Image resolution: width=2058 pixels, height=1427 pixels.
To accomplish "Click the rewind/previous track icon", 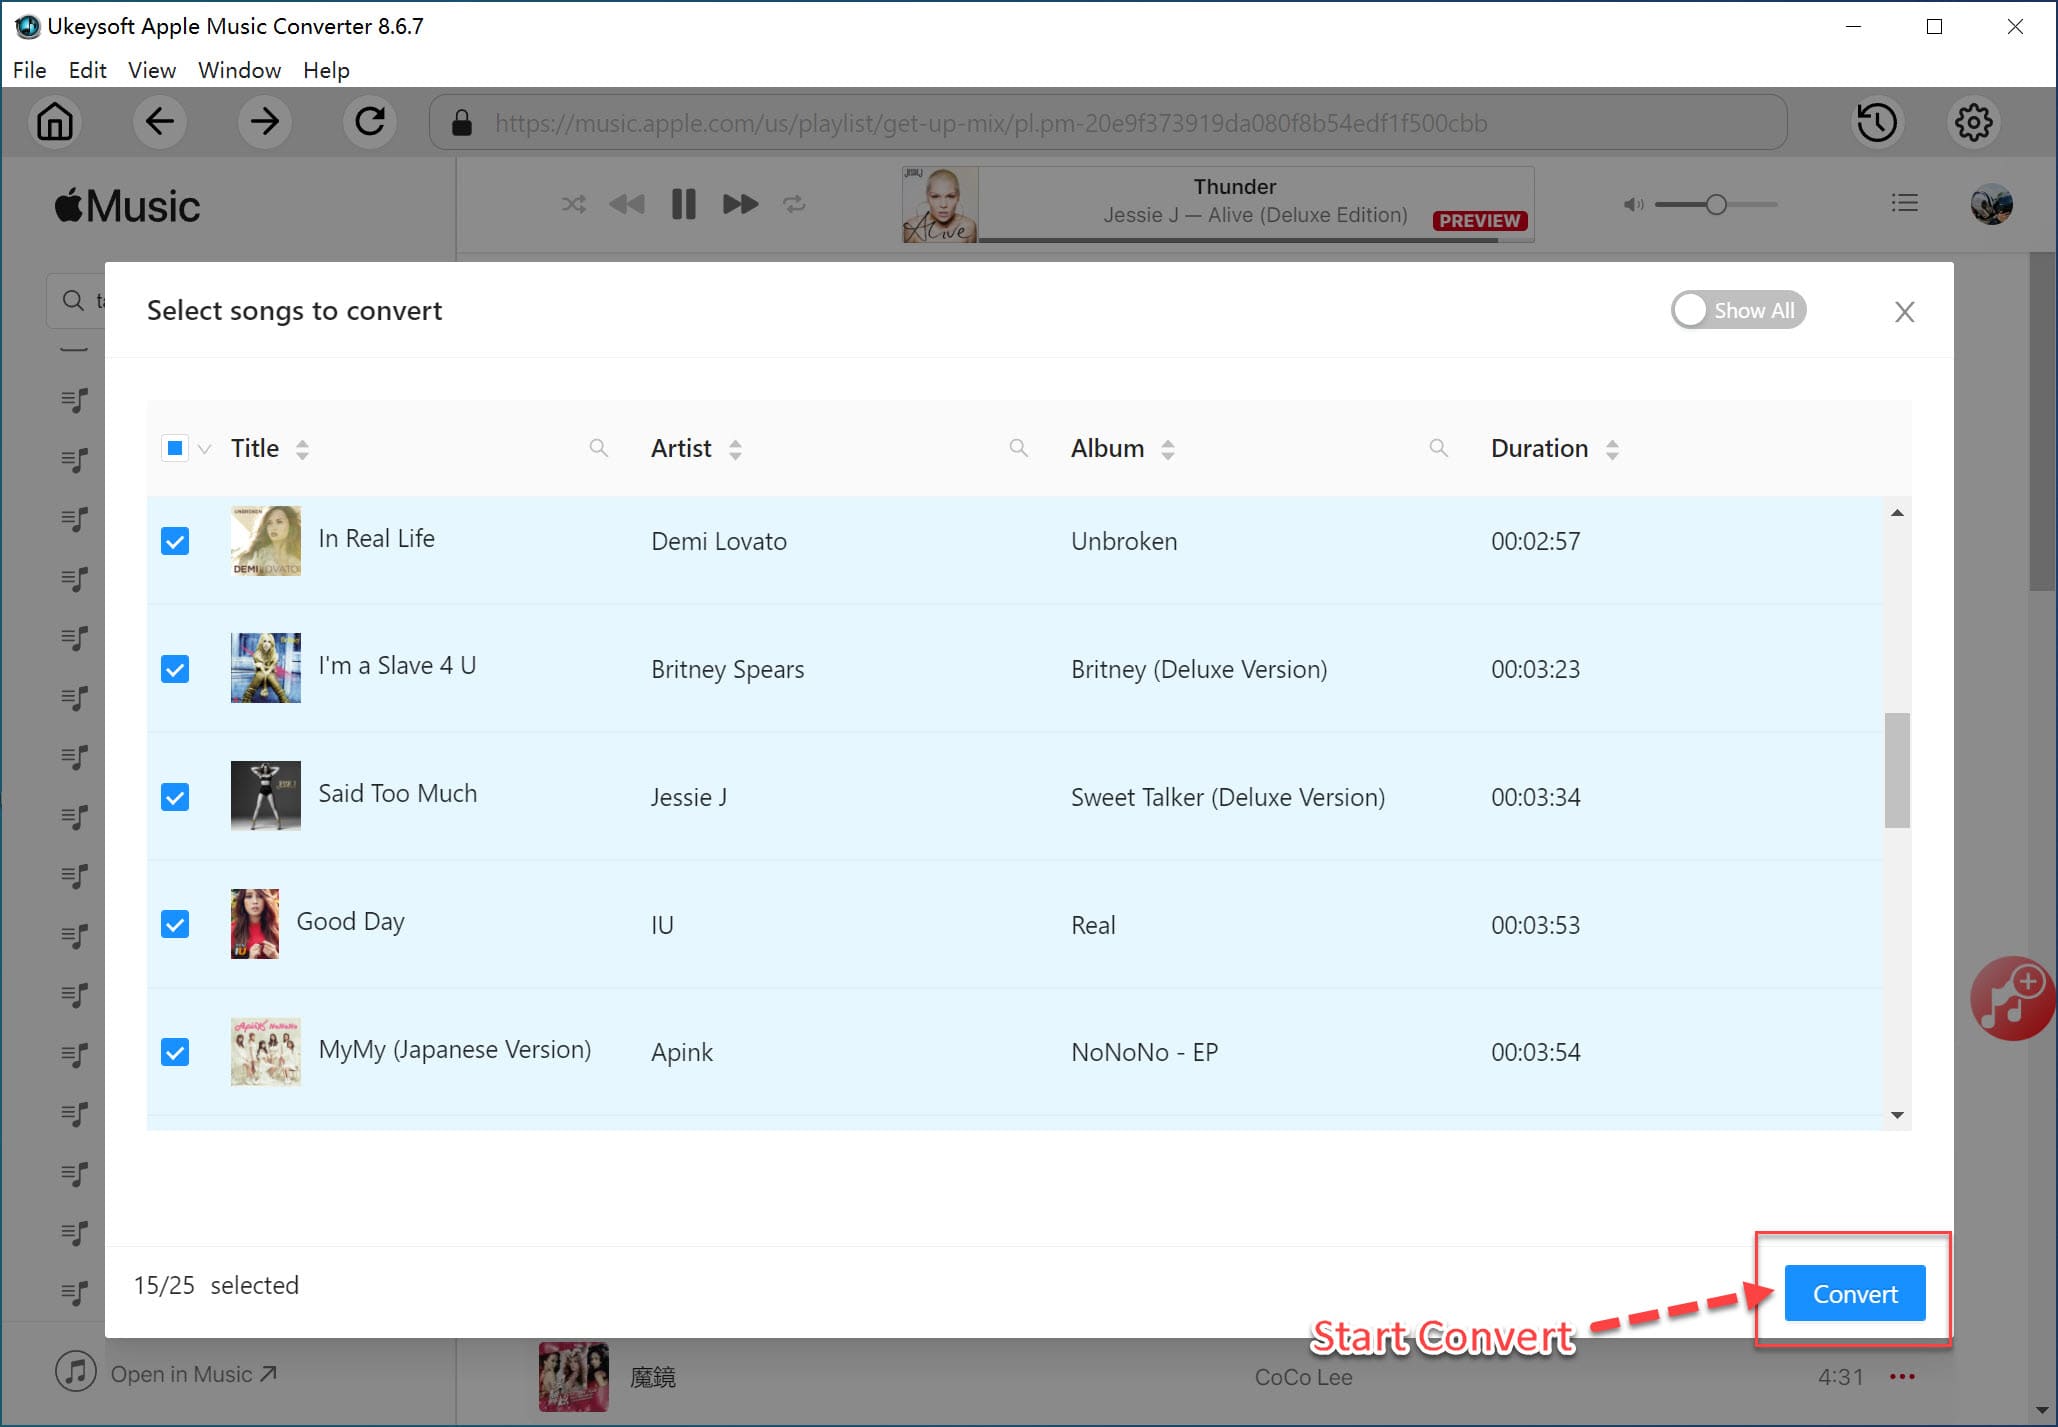I will (627, 203).
